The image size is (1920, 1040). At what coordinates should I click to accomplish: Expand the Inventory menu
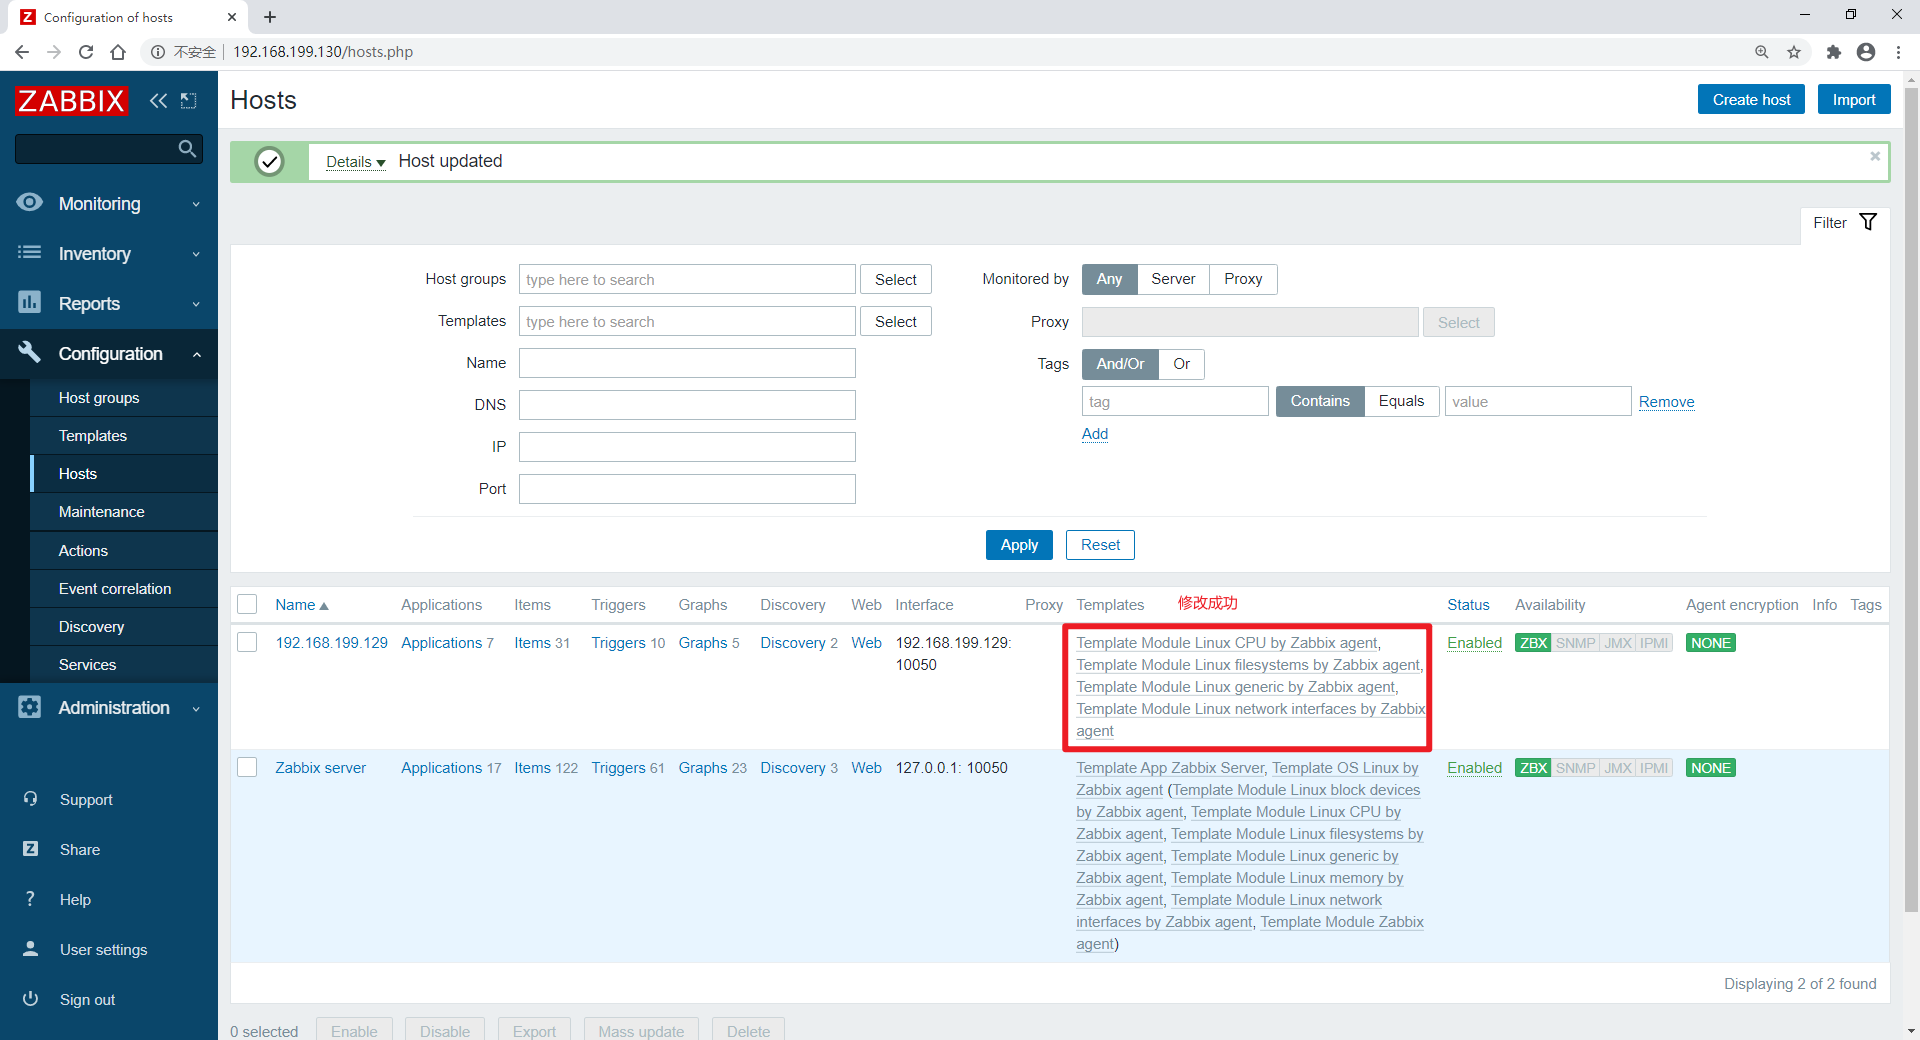109,253
